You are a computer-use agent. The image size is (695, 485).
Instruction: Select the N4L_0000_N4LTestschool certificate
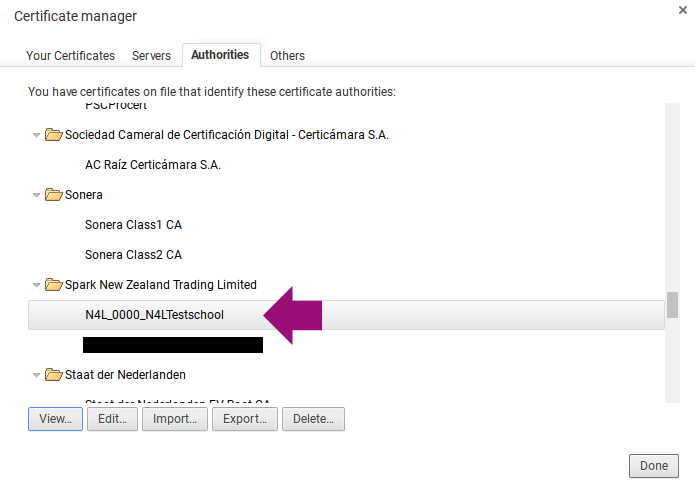coord(155,315)
